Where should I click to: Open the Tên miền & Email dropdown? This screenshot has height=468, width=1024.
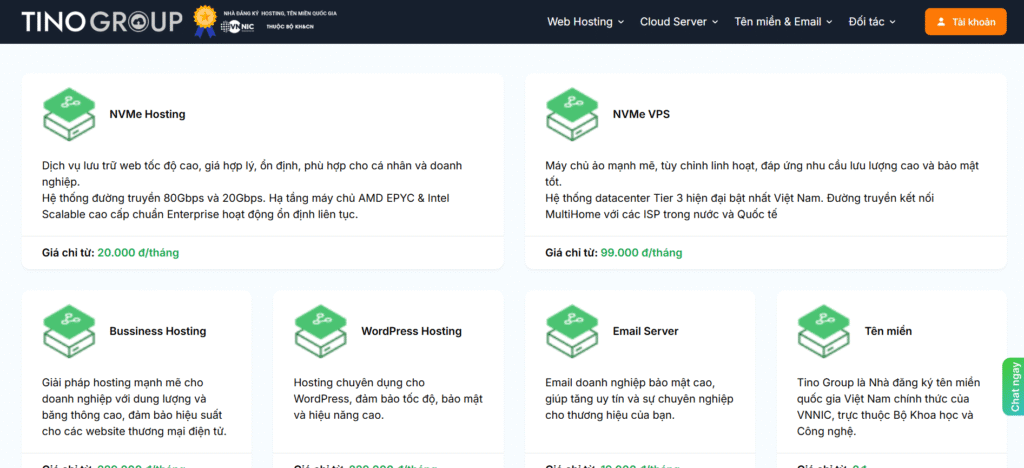tap(783, 21)
